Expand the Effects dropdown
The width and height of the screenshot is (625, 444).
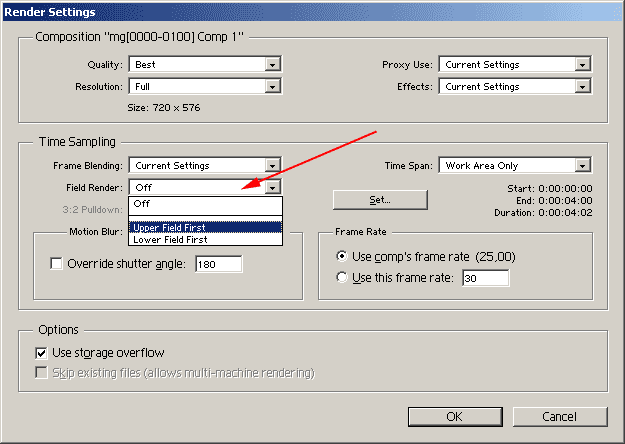[x=581, y=86]
